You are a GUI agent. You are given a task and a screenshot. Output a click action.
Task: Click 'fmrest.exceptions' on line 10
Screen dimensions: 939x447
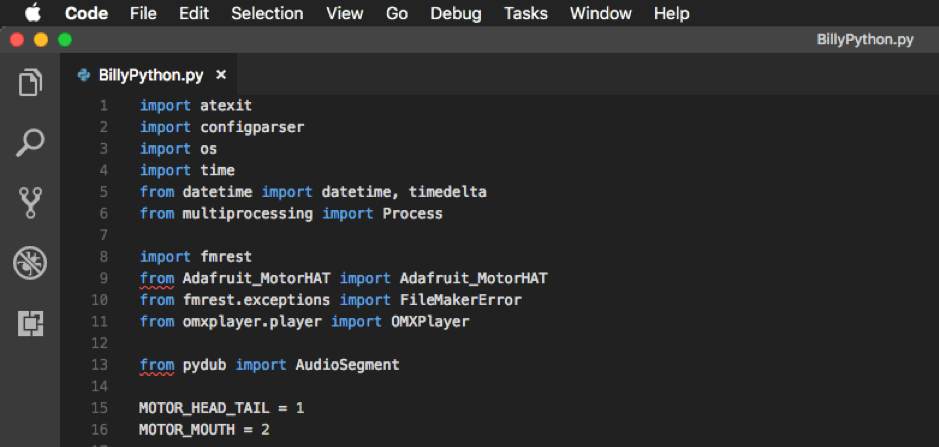pos(256,300)
